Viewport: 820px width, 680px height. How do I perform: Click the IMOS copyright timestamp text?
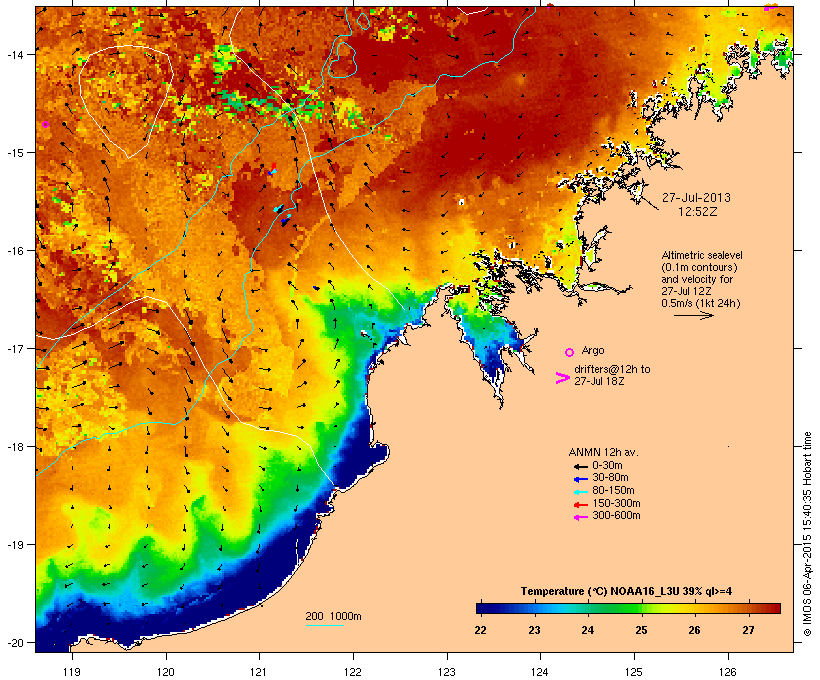tap(807, 534)
